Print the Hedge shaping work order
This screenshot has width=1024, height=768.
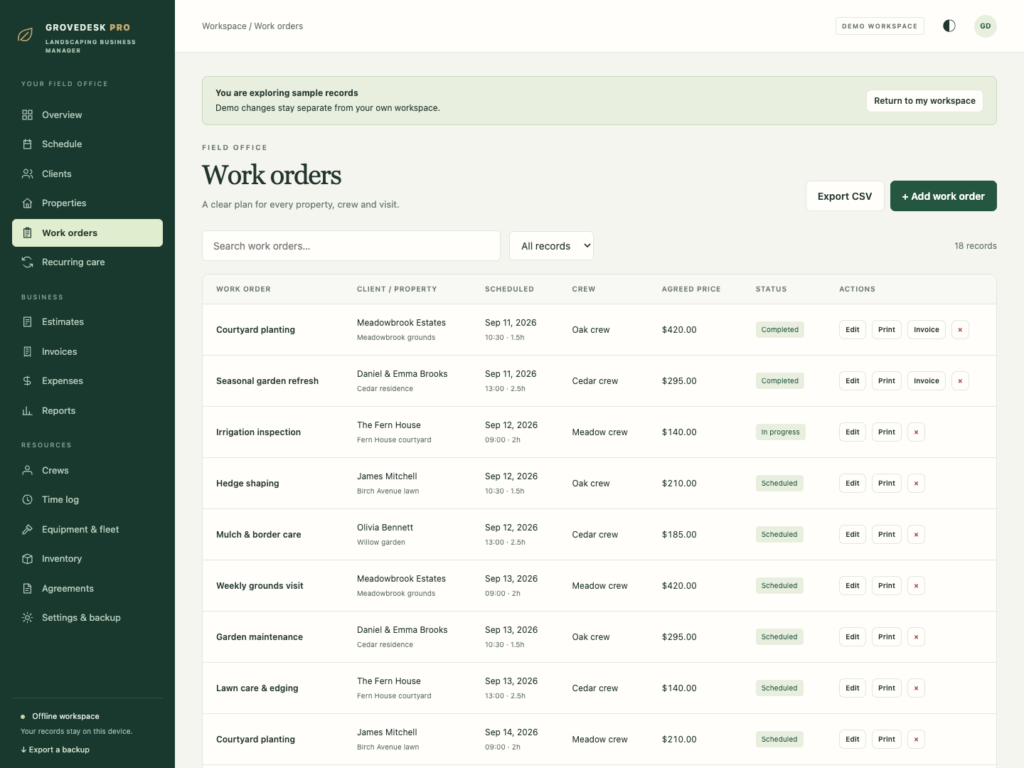click(886, 483)
